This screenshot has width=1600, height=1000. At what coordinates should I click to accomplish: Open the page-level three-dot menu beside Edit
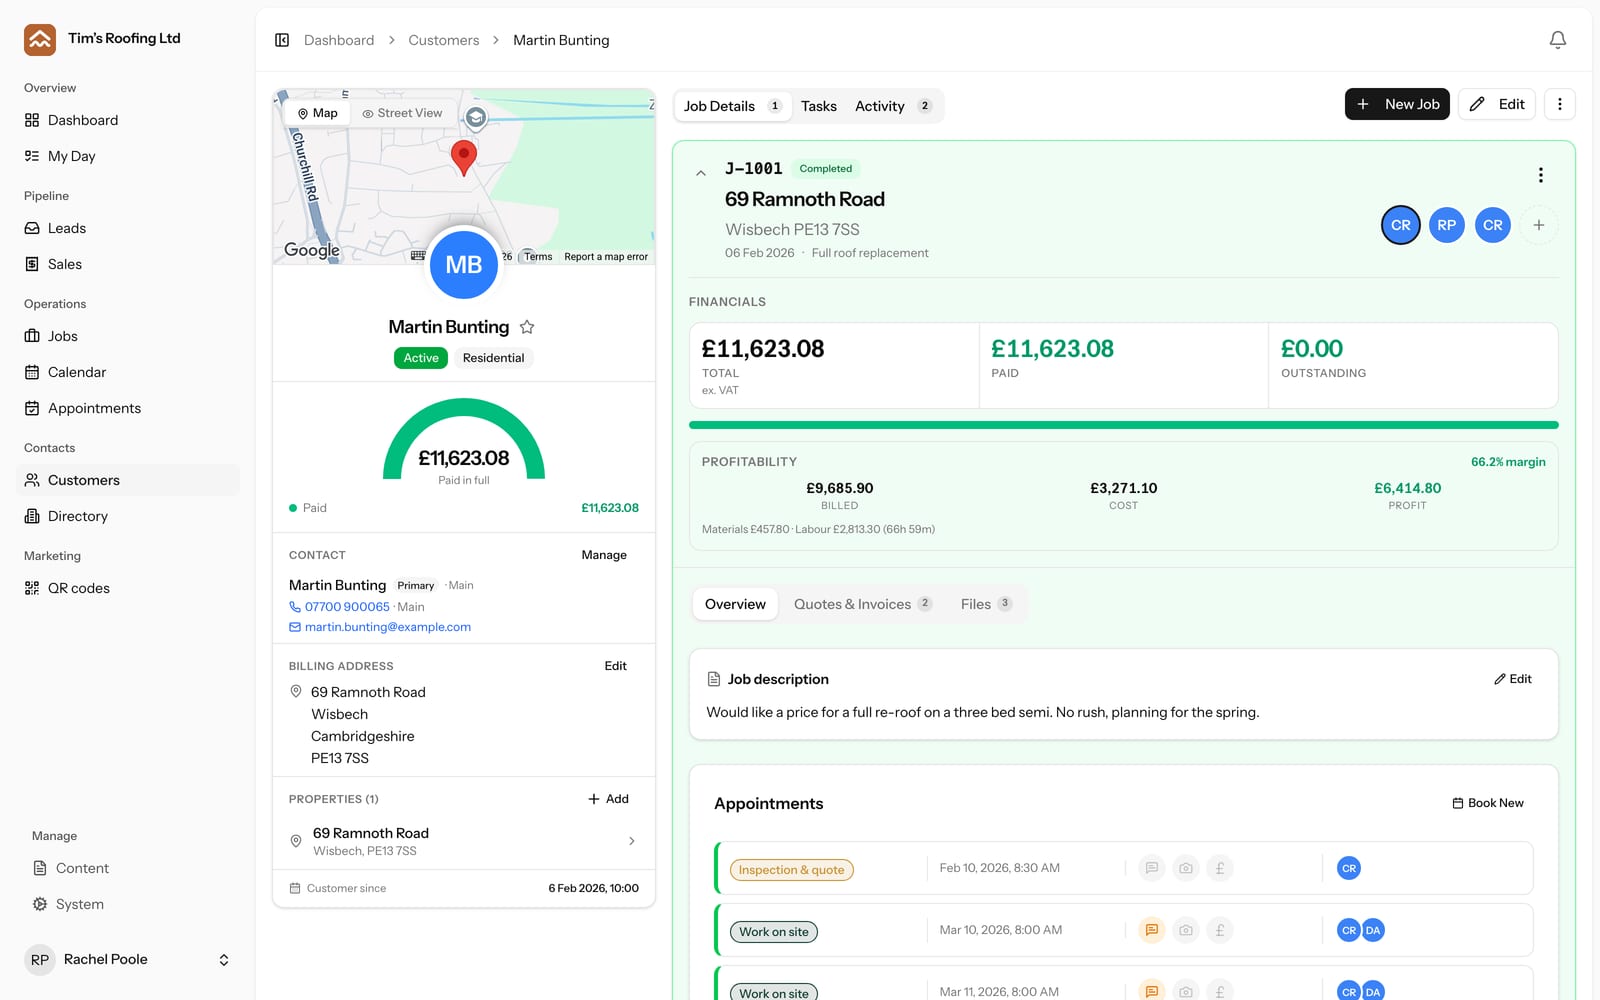pos(1559,104)
